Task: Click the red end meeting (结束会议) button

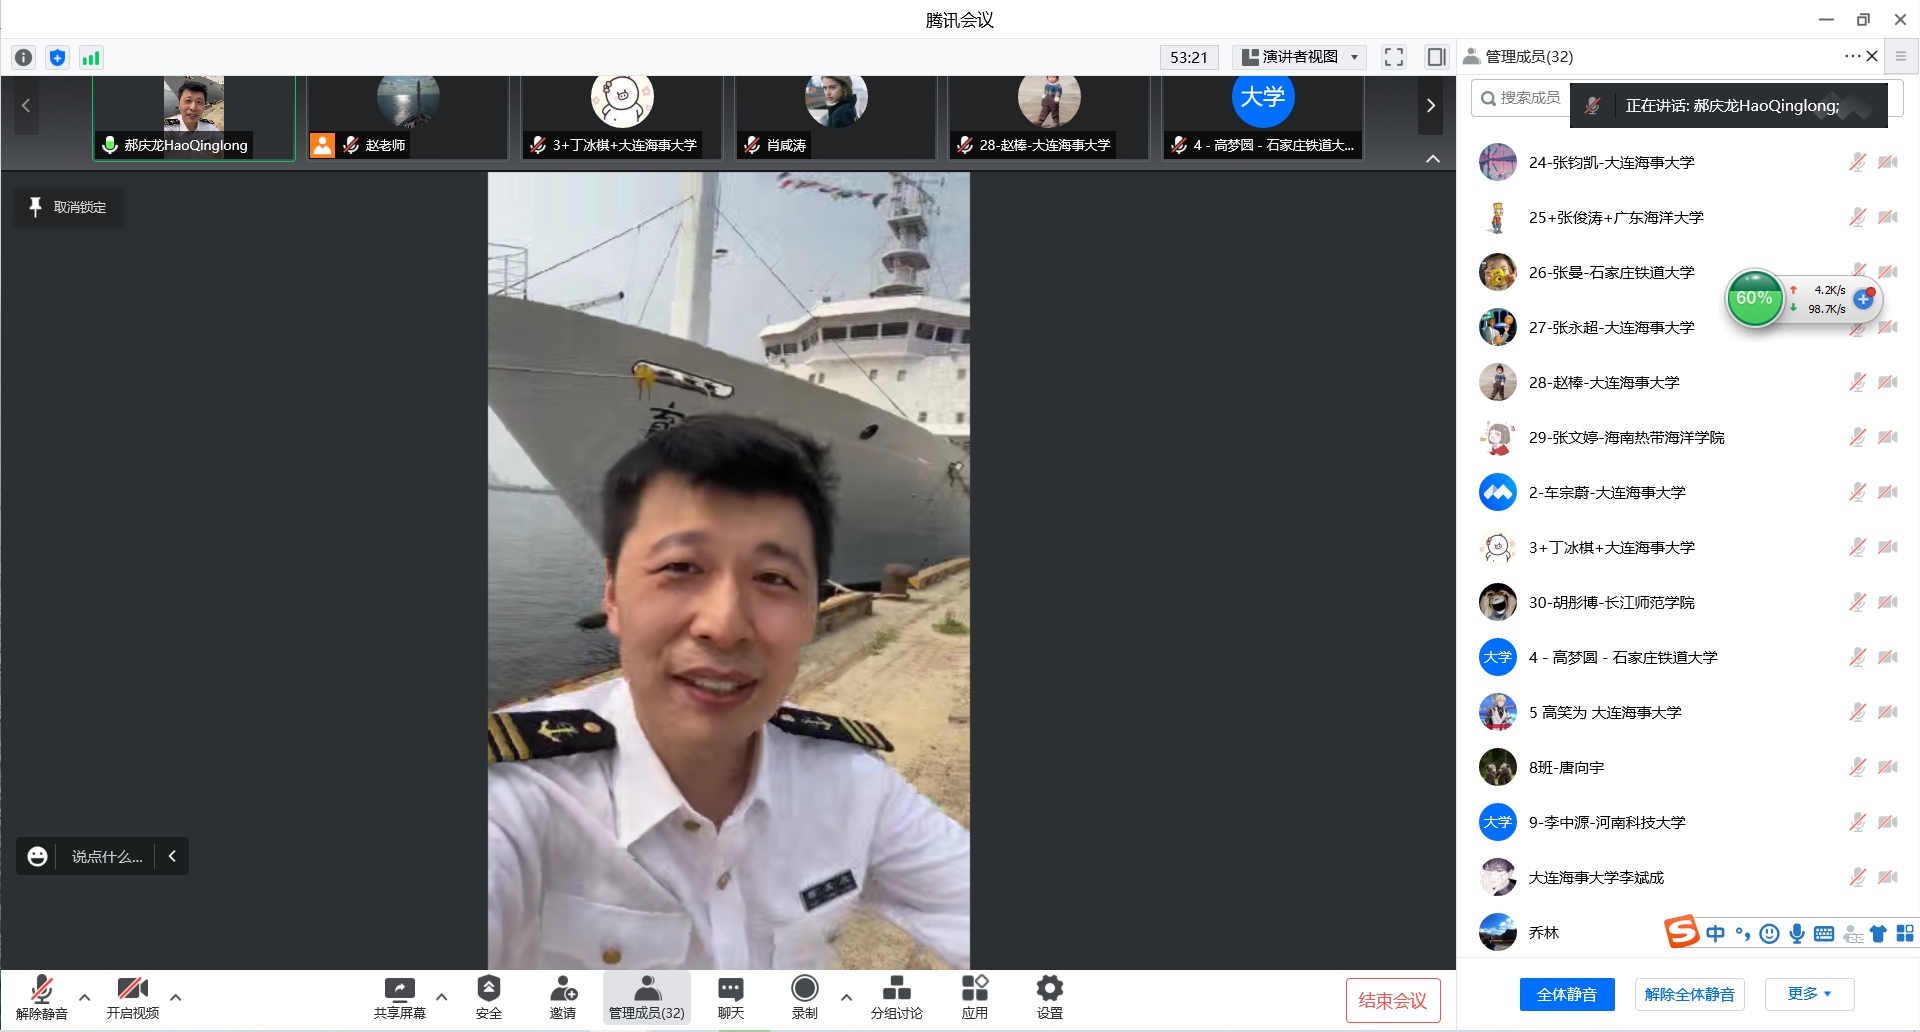Action: 1392,1000
